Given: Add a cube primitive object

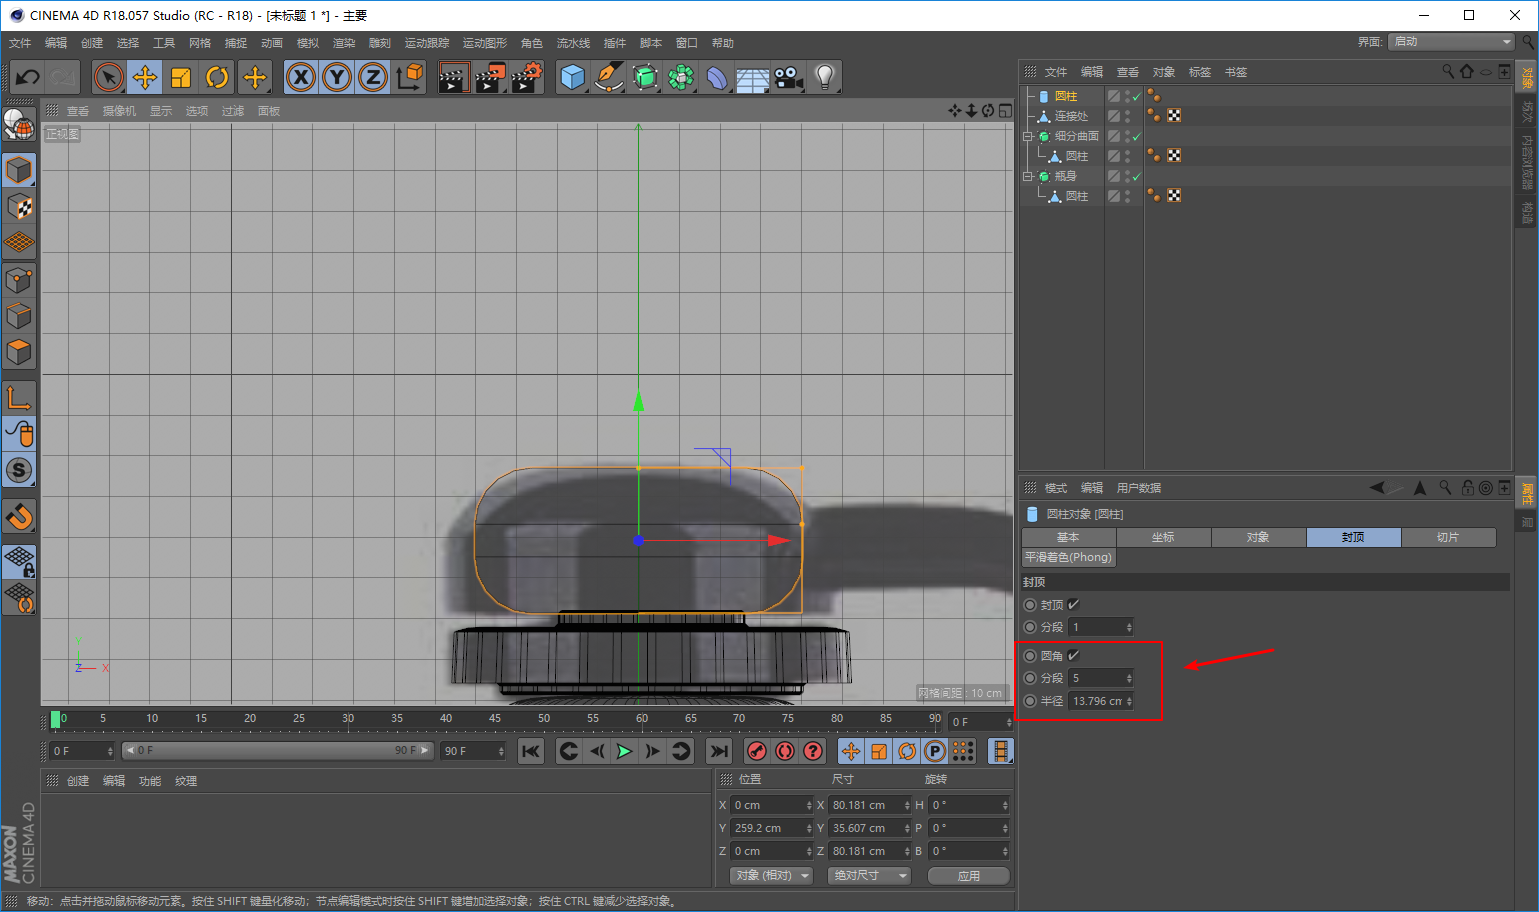Looking at the screenshot, I should tap(572, 77).
